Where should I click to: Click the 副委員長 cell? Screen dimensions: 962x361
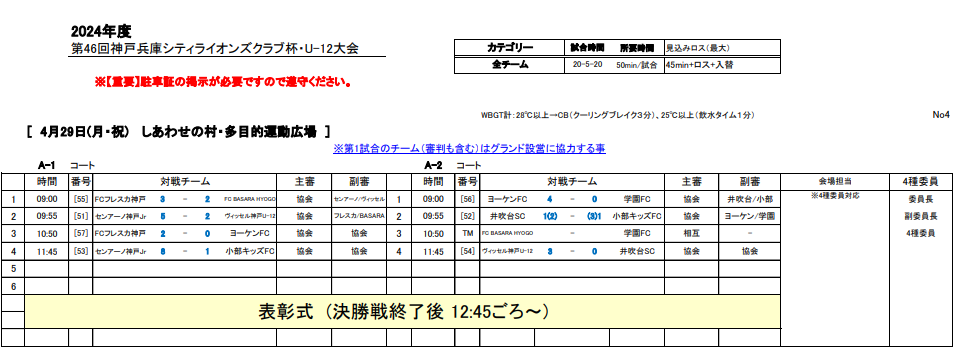922,217
